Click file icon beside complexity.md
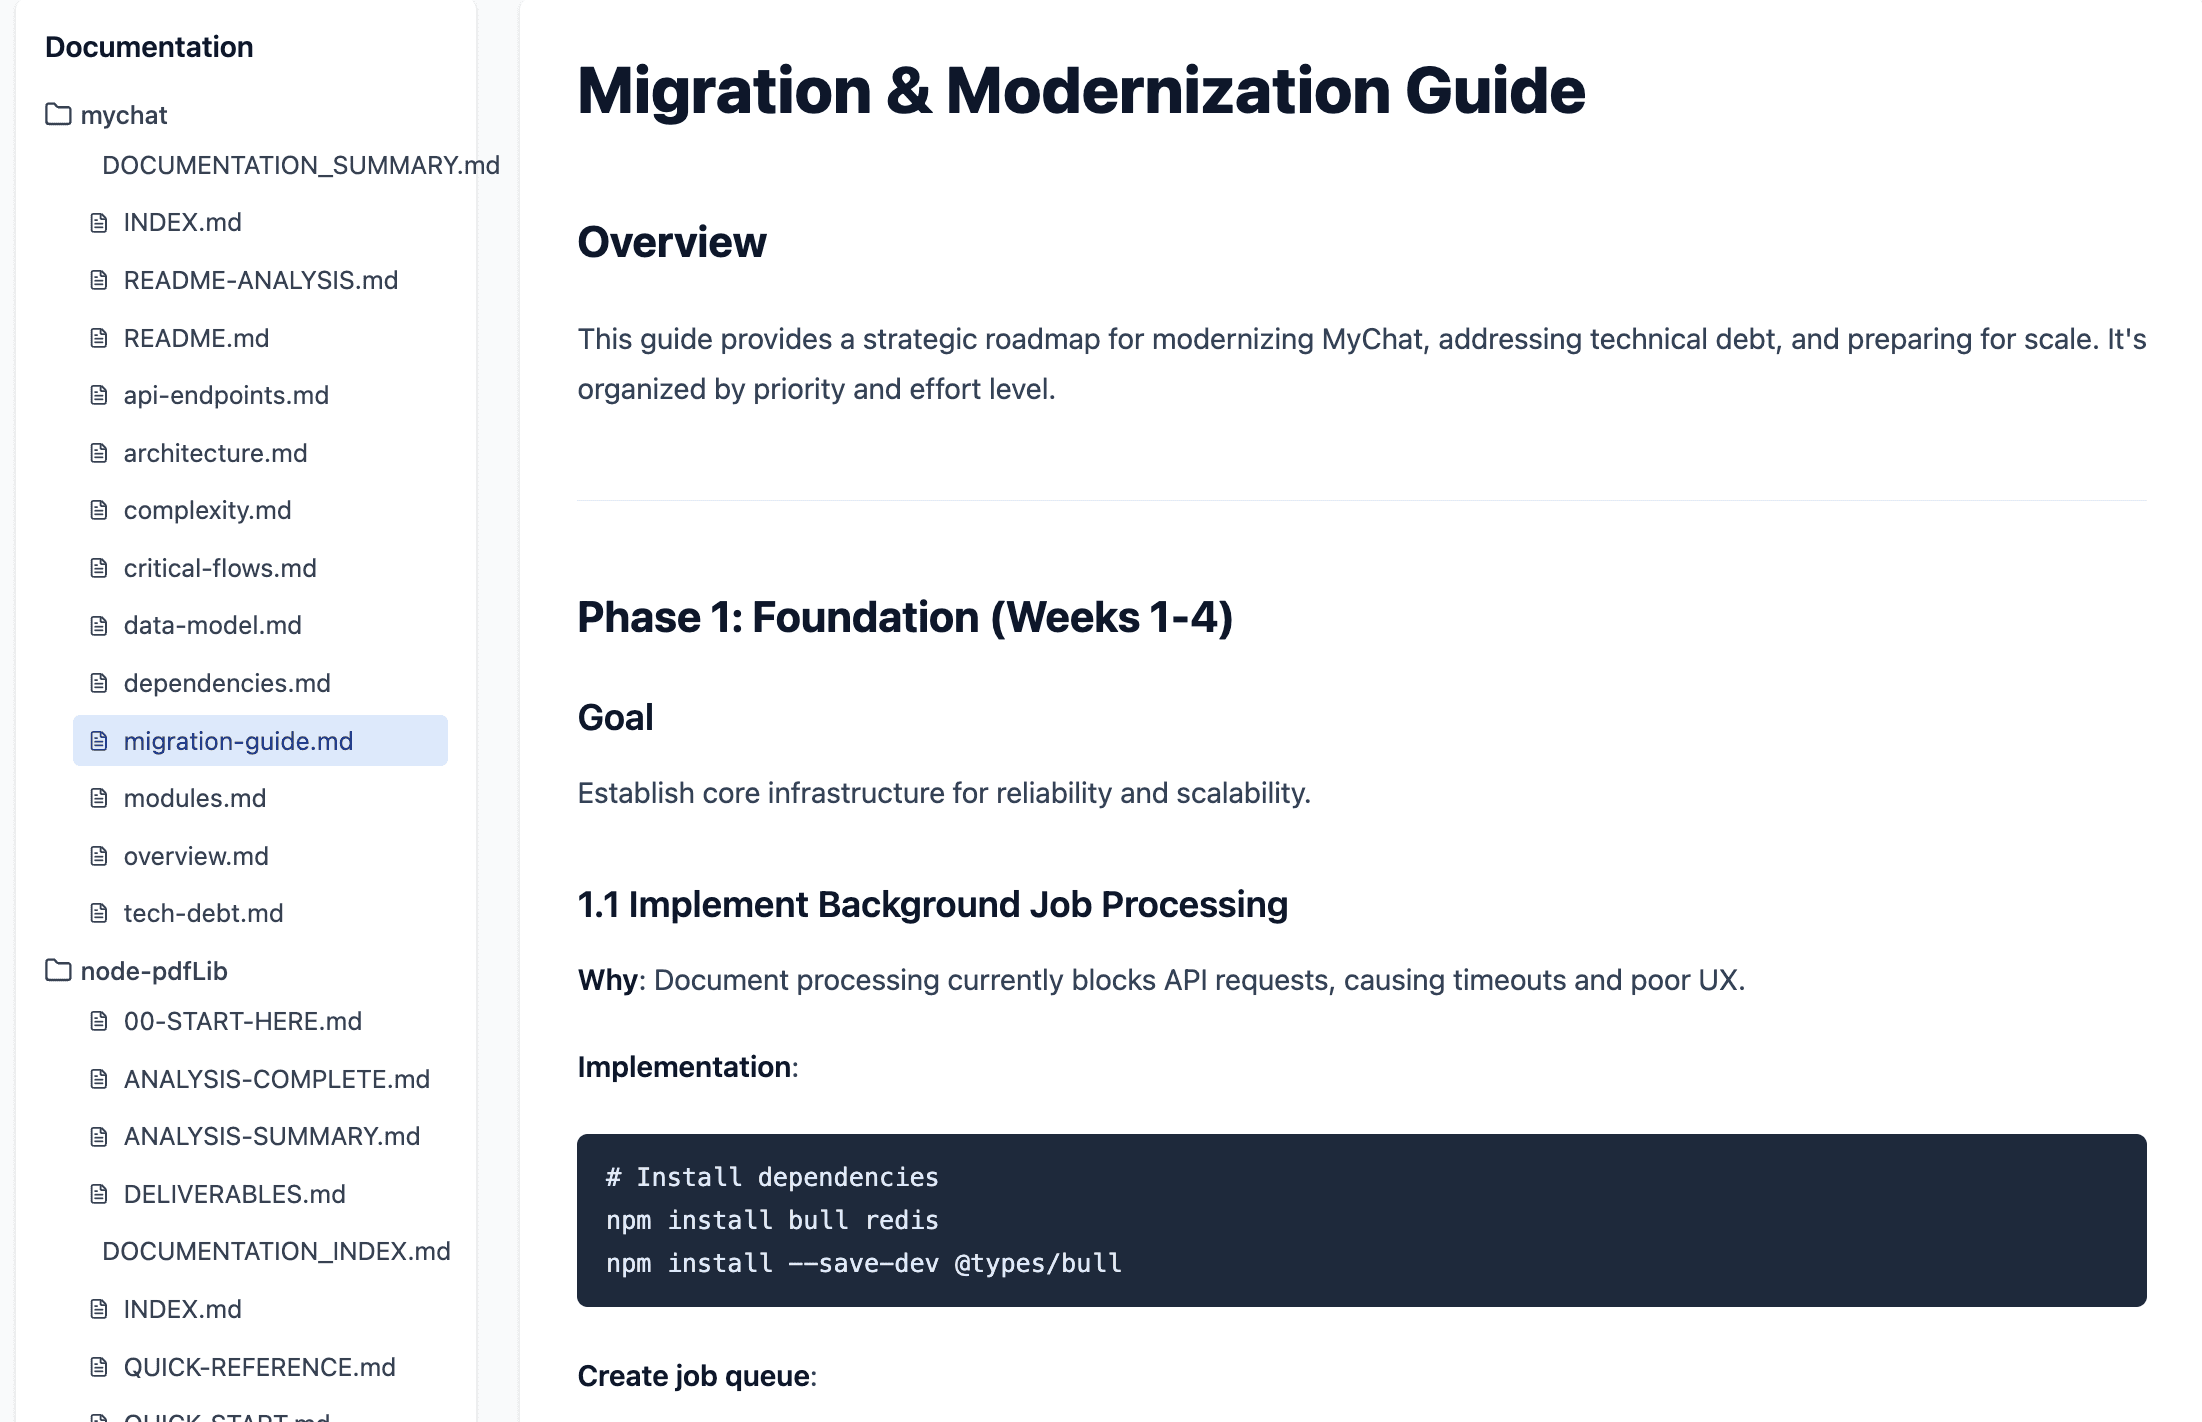The height and width of the screenshot is (1422, 2202). [99, 510]
